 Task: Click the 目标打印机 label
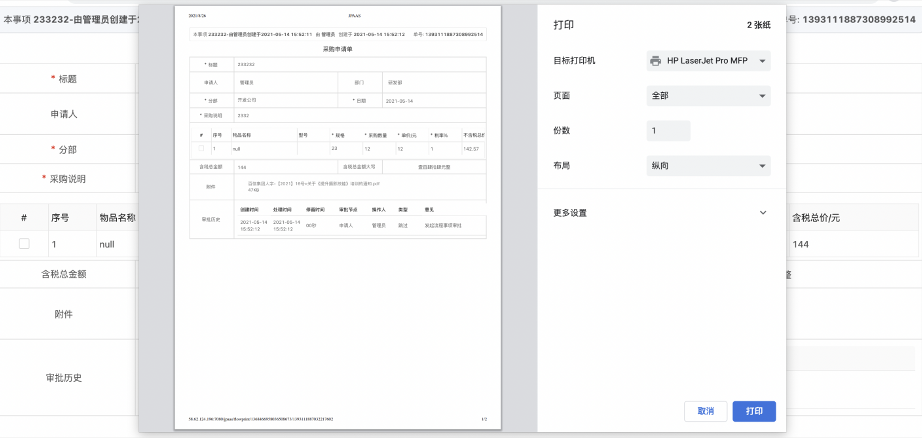pos(574,61)
